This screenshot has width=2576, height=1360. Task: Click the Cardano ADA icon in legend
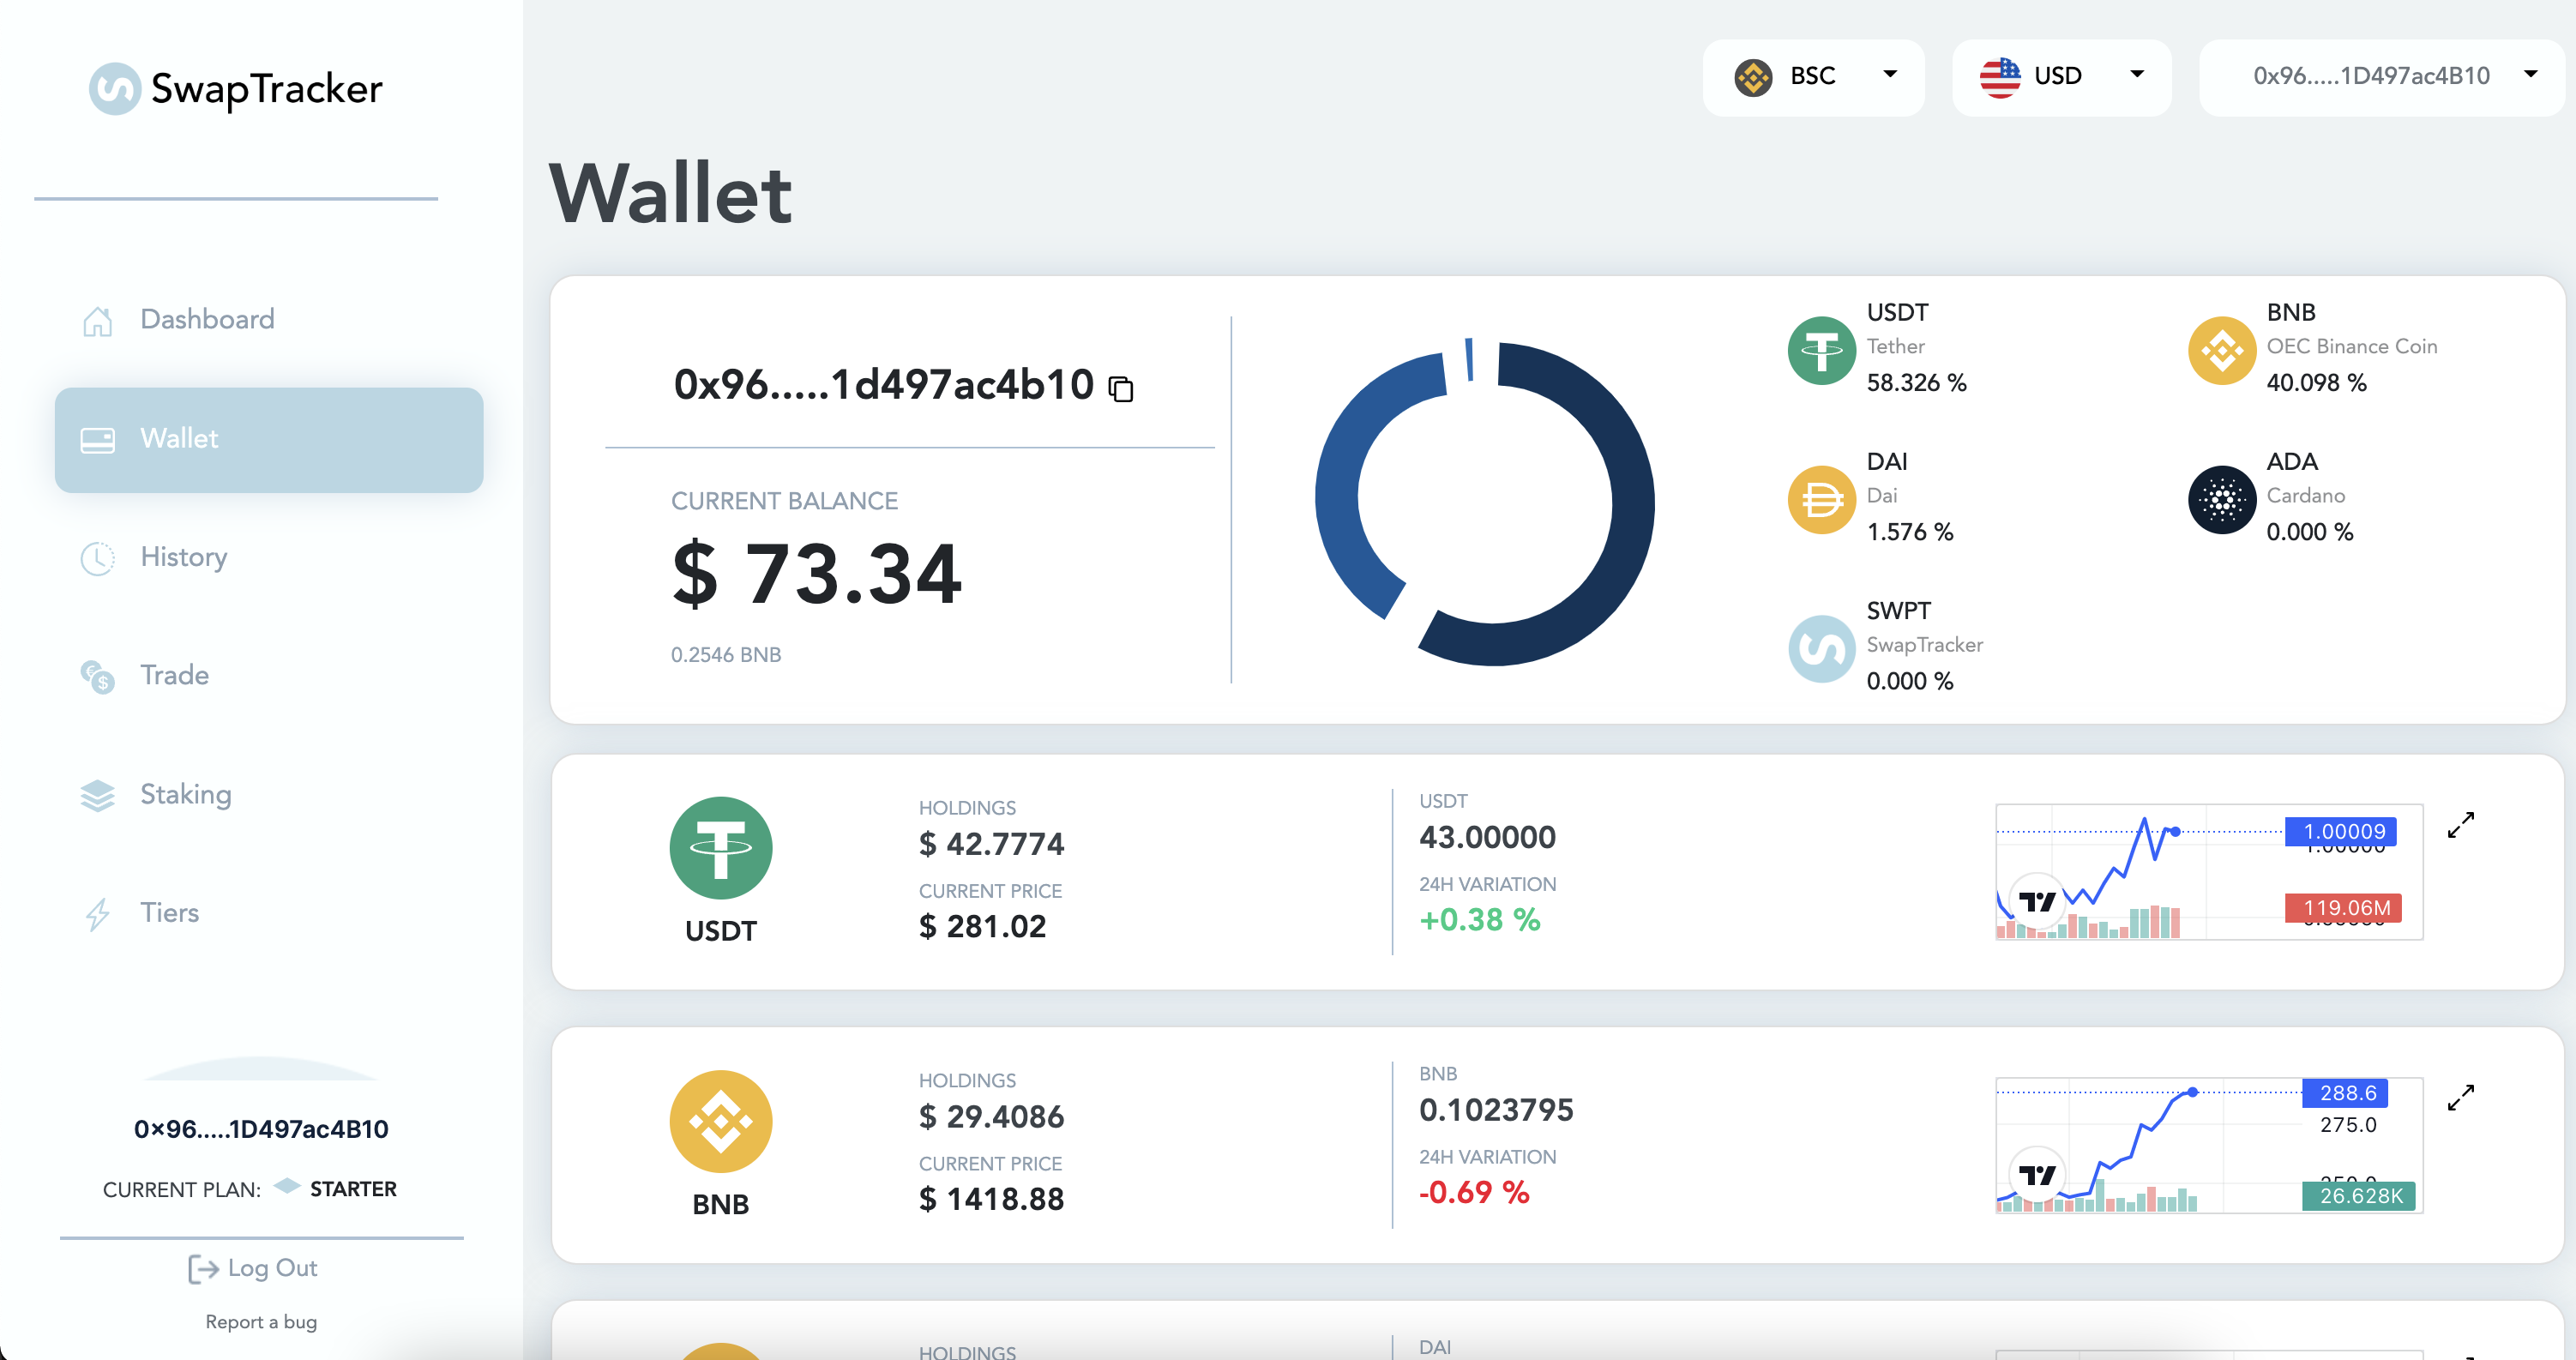(2221, 499)
